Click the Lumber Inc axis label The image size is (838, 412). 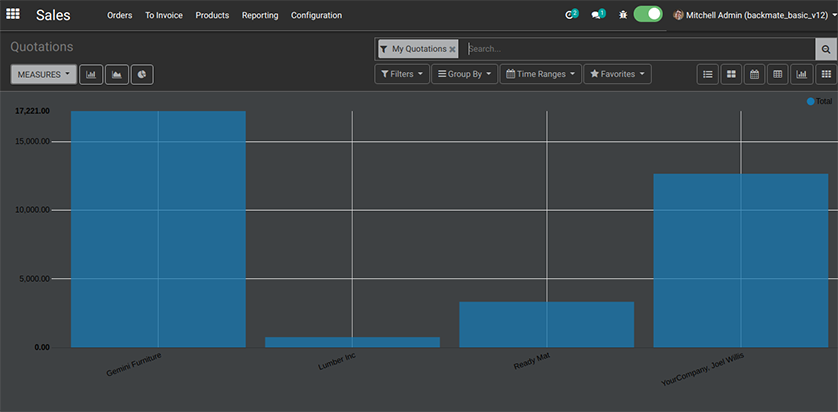337,362
